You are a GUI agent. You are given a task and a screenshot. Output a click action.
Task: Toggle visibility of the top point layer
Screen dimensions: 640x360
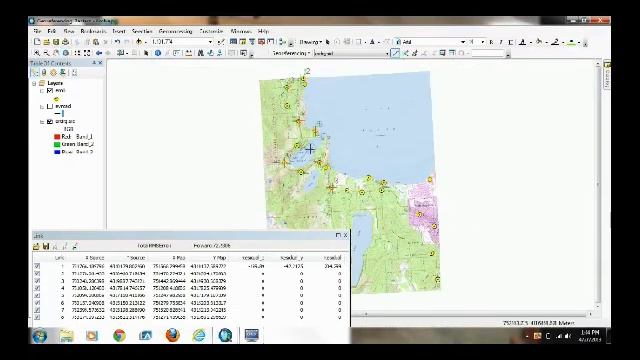pos(50,91)
